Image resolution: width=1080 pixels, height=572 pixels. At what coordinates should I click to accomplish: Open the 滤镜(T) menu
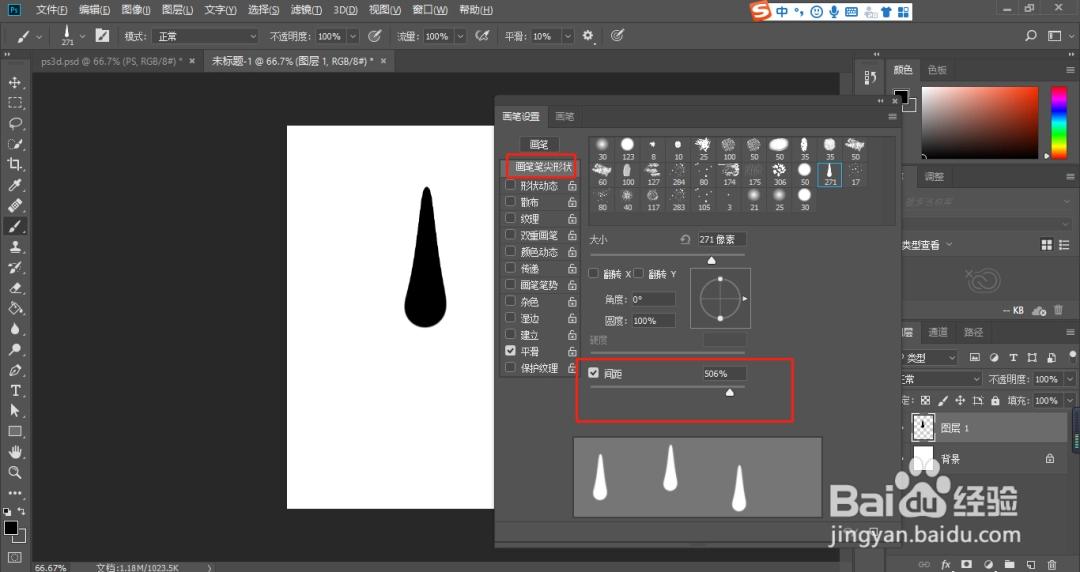tap(307, 10)
